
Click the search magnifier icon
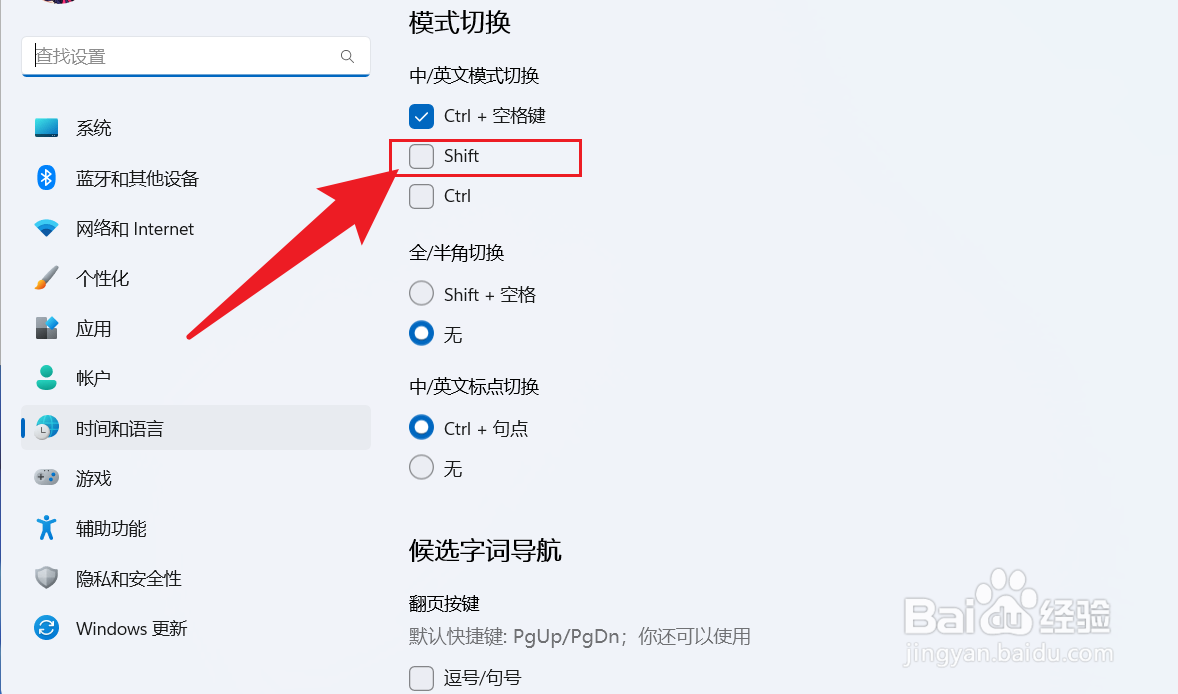[347, 56]
